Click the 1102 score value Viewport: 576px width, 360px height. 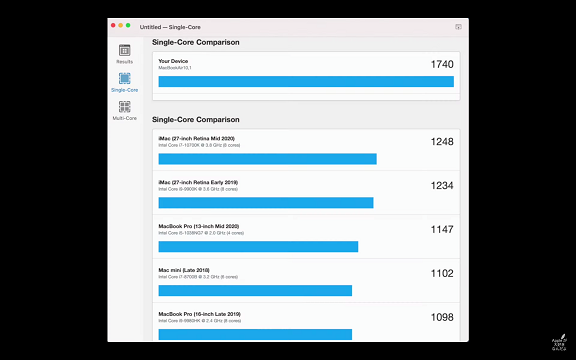[442, 273]
